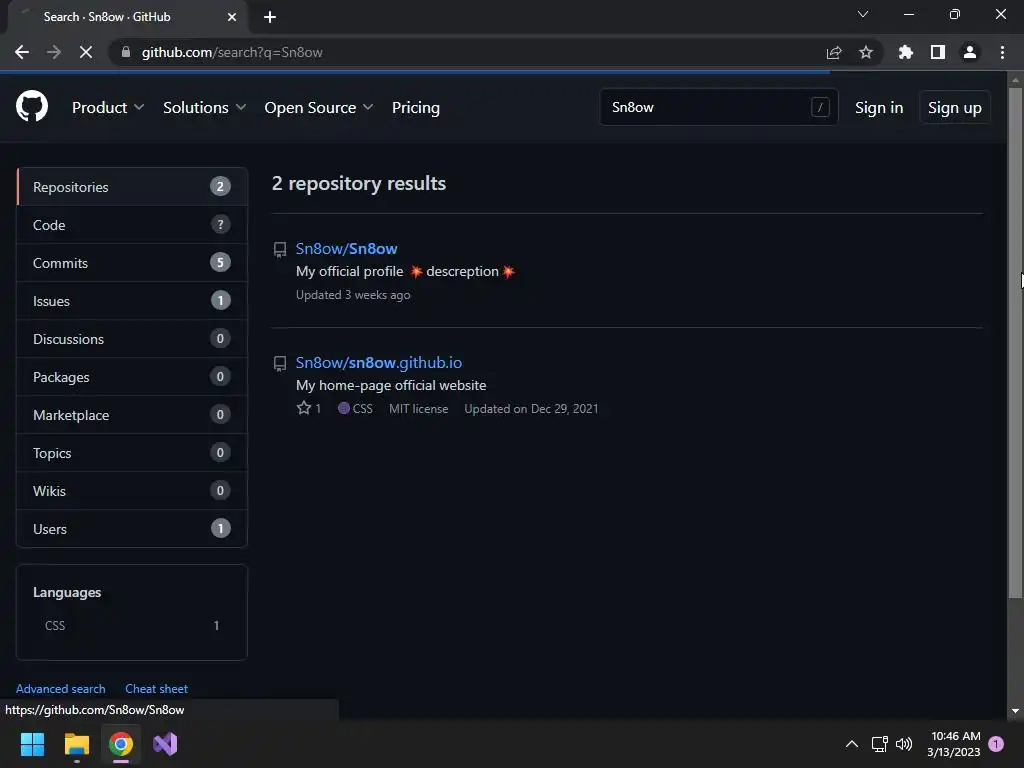Viewport: 1024px width, 768px height.
Task: Click repository icon beside Sn8ow/Sn8ow
Action: pyautogui.click(x=280, y=249)
